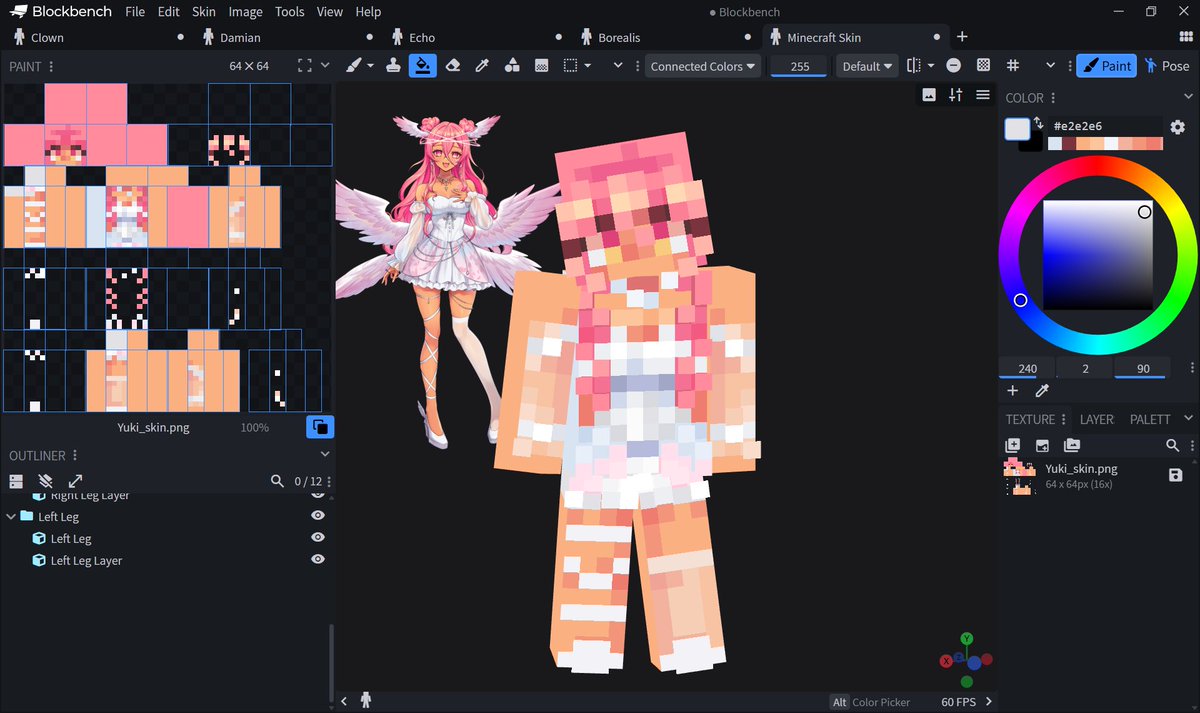Image resolution: width=1200 pixels, height=713 pixels.
Task: Select the Color Picker eyedropper tool
Action: pyautogui.click(x=482, y=66)
